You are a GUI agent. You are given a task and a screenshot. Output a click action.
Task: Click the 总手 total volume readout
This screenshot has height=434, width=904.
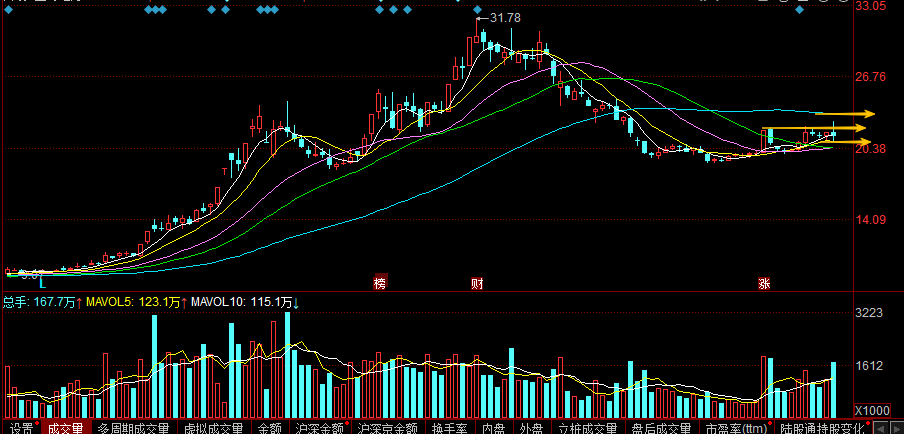pyautogui.click(x=39, y=301)
